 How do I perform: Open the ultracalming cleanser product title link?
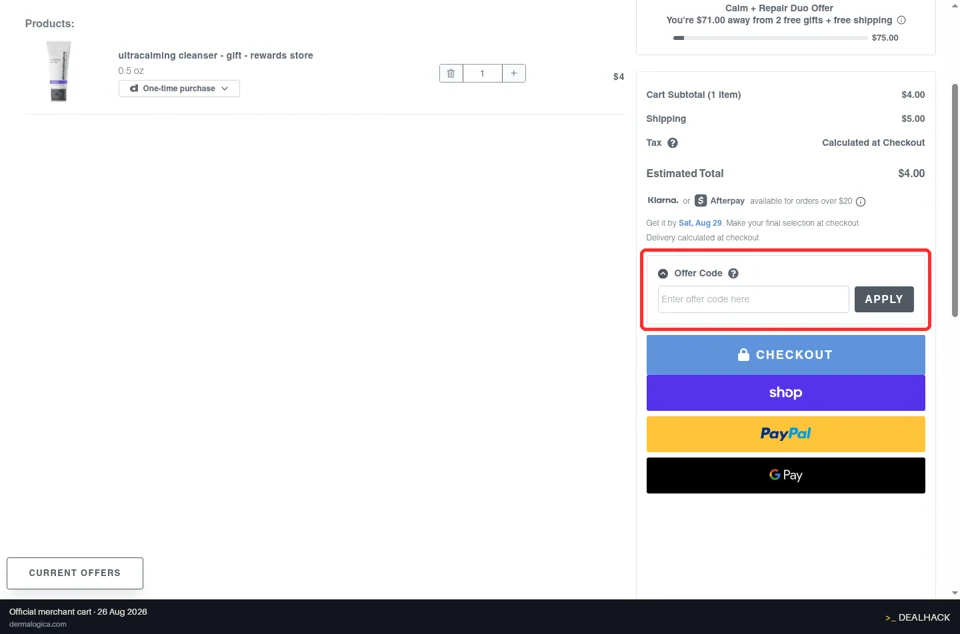[x=216, y=55]
